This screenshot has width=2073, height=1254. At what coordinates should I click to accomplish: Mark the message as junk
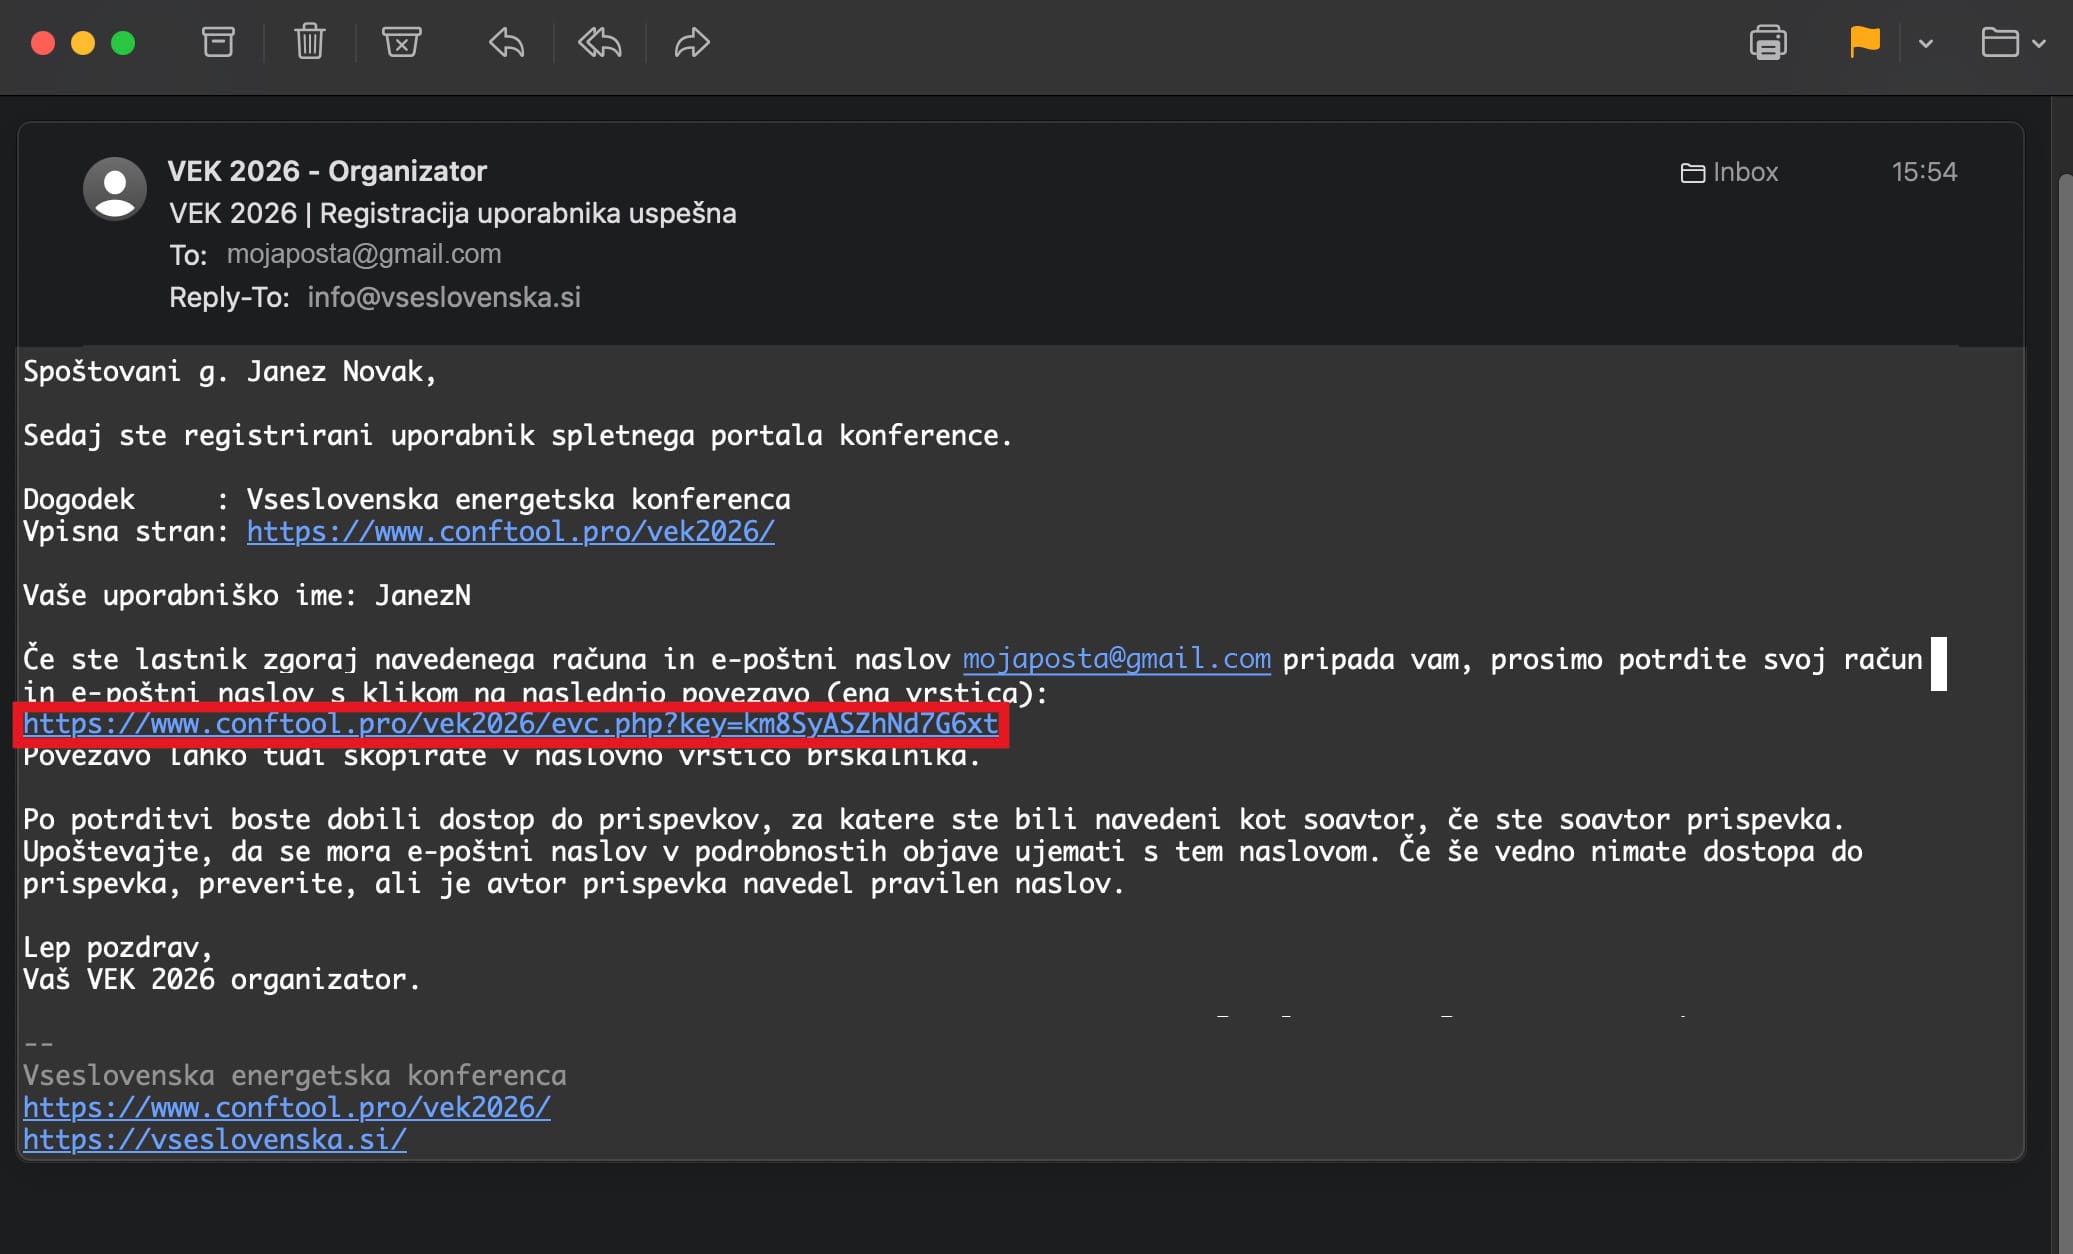click(x=401, y=42)
